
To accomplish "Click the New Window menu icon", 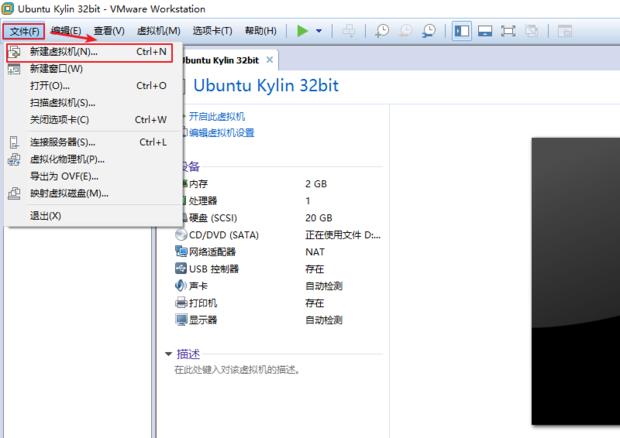I will [14, 69].
